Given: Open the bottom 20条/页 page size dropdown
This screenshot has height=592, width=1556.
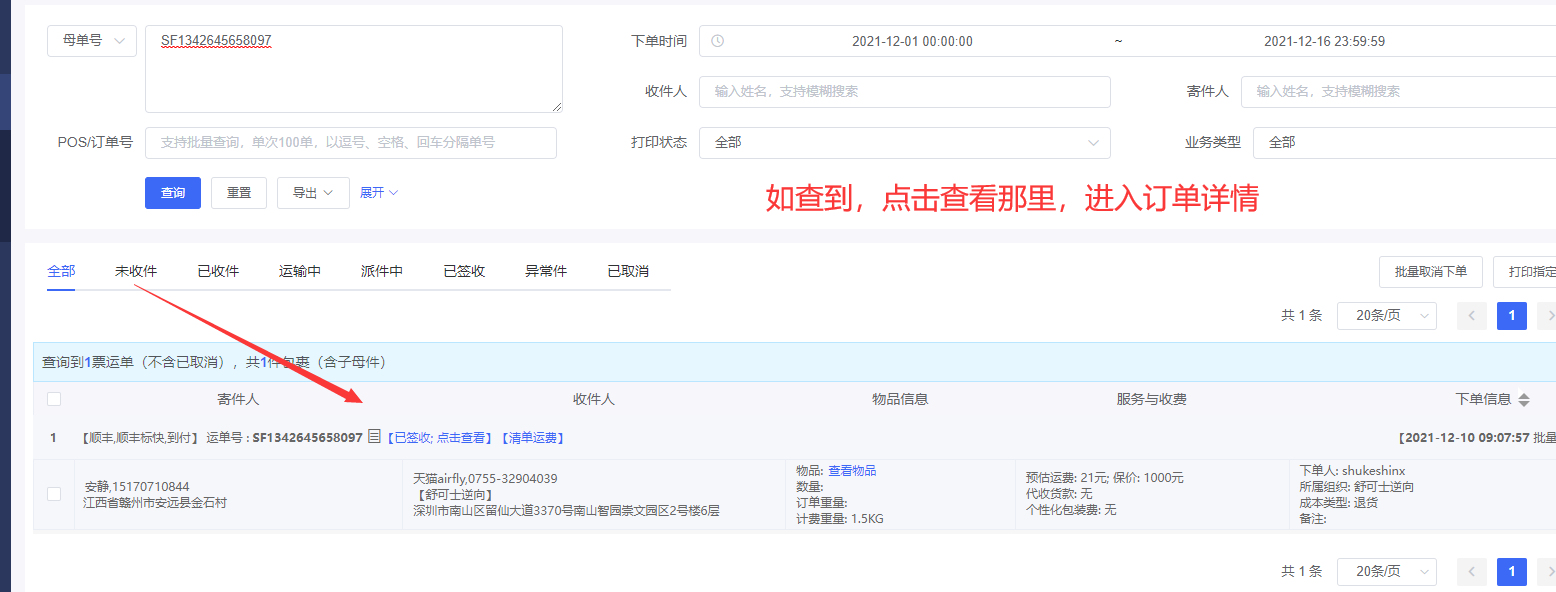Looking at the screenshot, I should (1387, 572).
